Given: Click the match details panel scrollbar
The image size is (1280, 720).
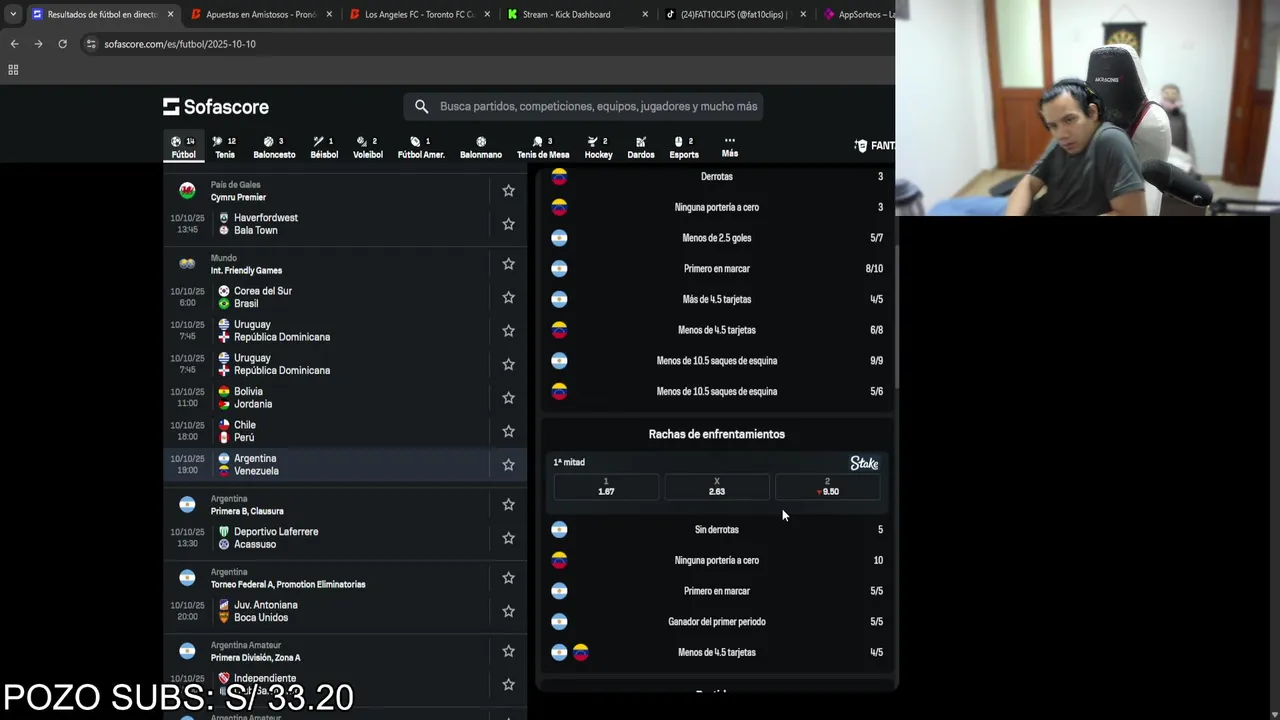Looking at the screenshot, I should pos(897,317).
